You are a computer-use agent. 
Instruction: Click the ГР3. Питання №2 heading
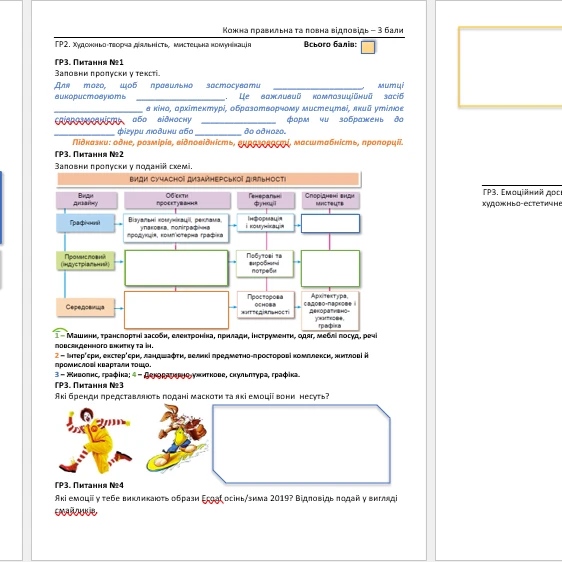(89, 154)
